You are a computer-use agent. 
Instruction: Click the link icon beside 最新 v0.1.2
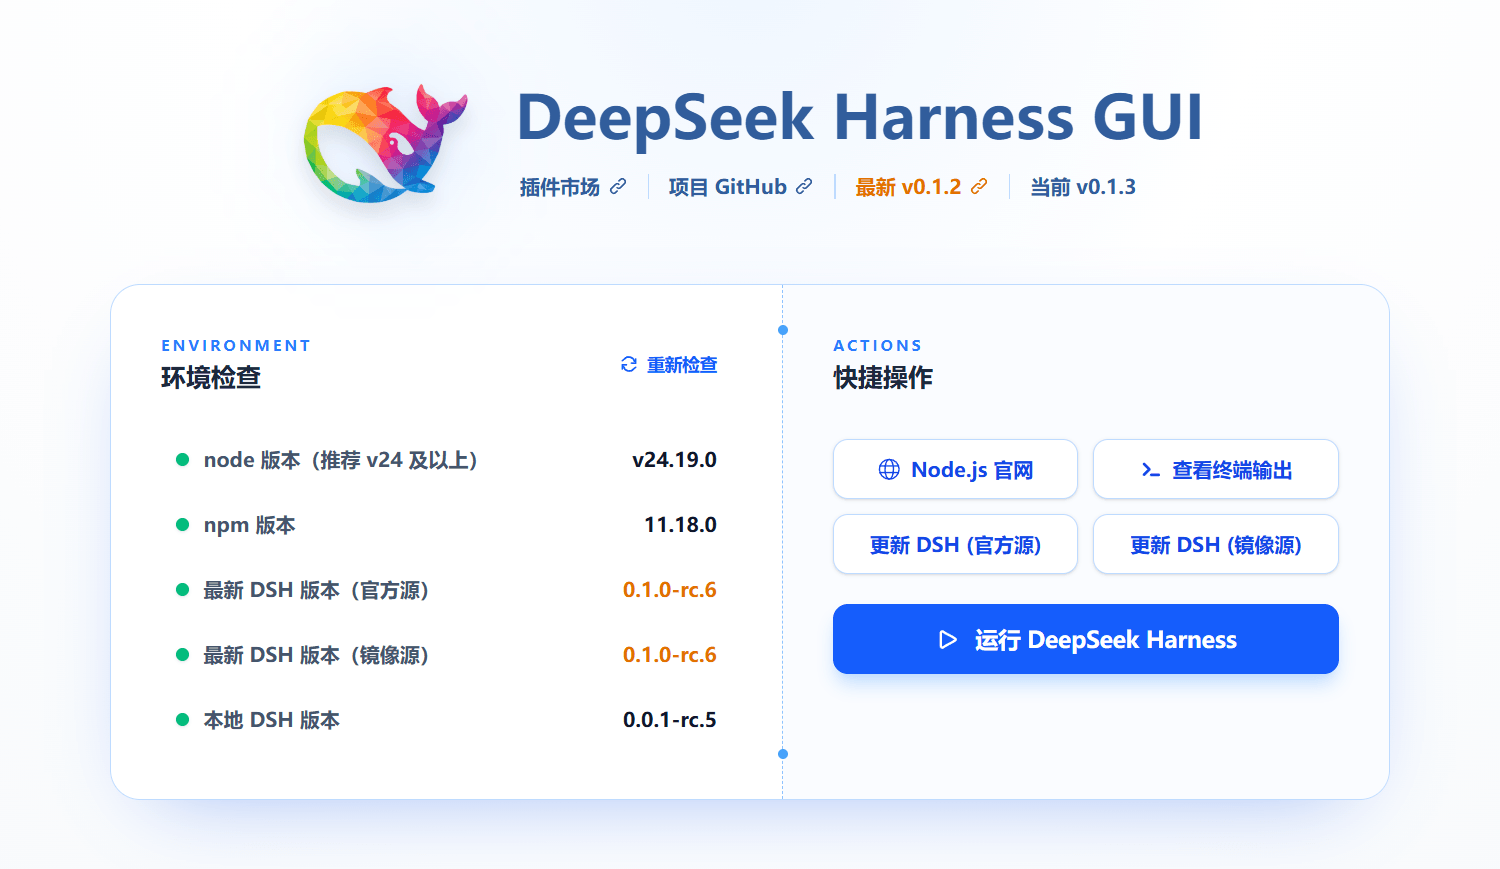click(979, 187)
